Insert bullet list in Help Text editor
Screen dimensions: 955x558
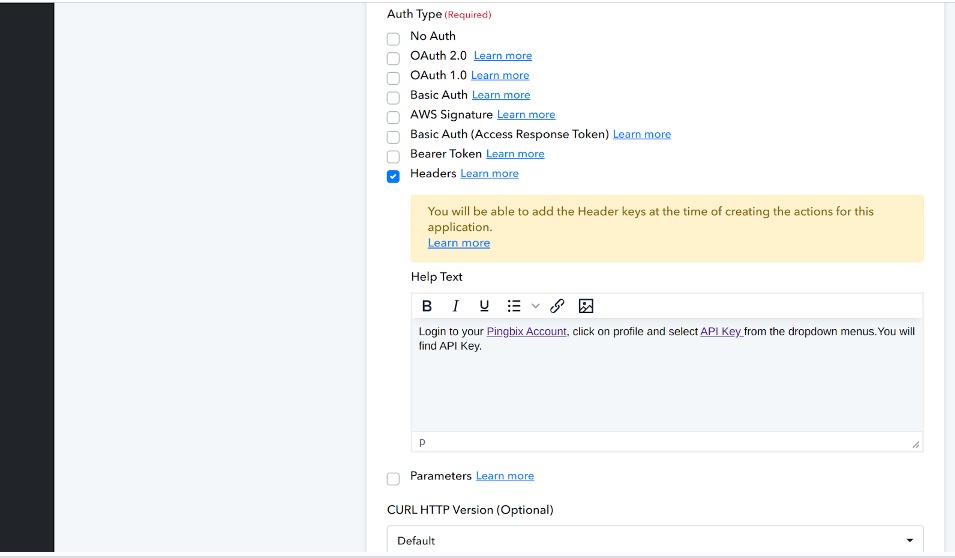(514, 306)
